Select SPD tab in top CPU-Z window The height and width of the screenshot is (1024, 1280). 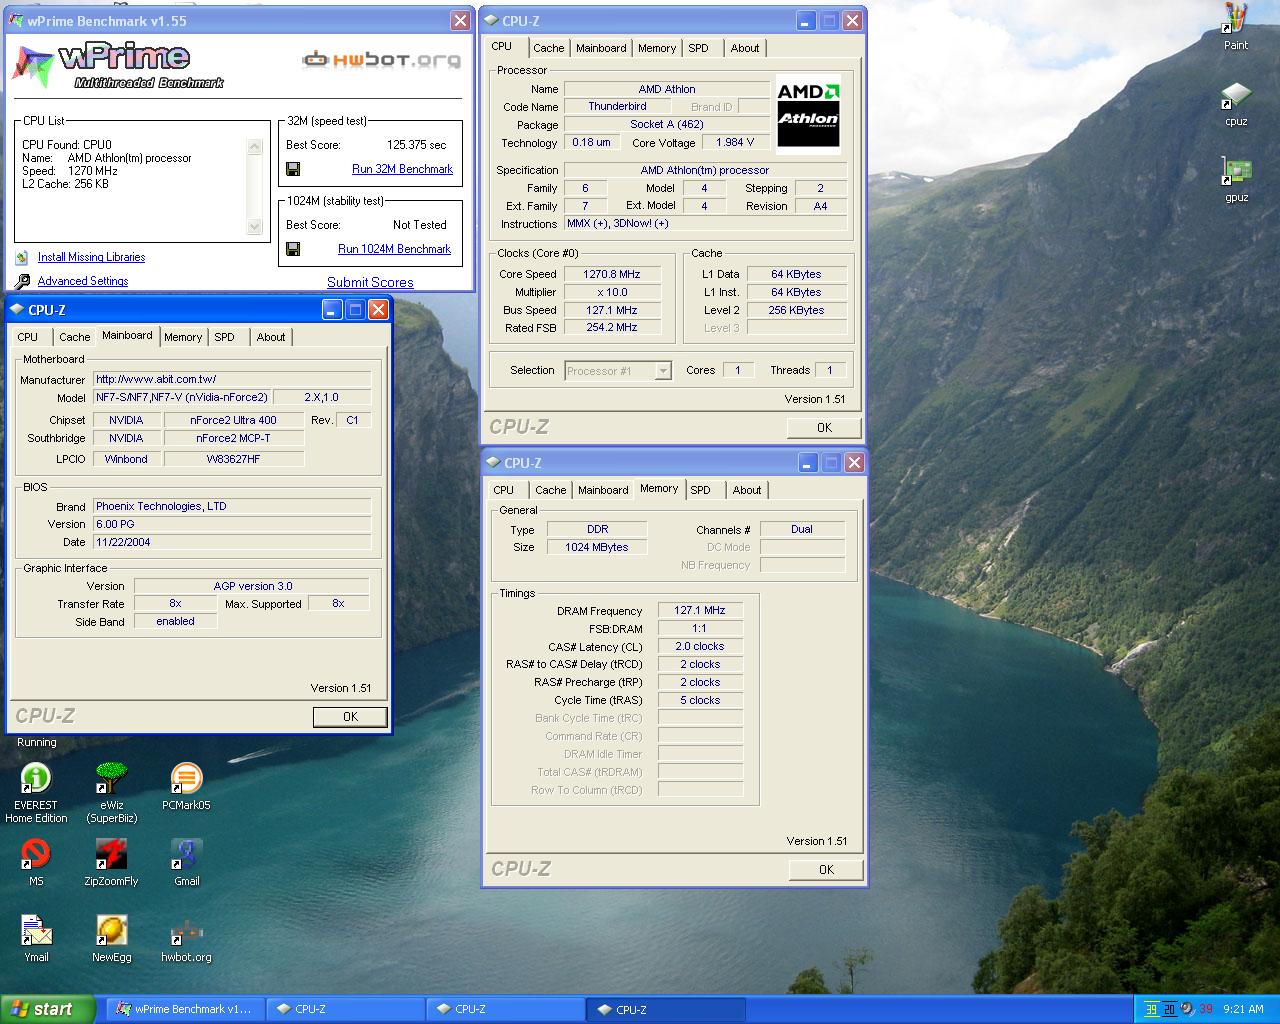(x=699, y=48)
